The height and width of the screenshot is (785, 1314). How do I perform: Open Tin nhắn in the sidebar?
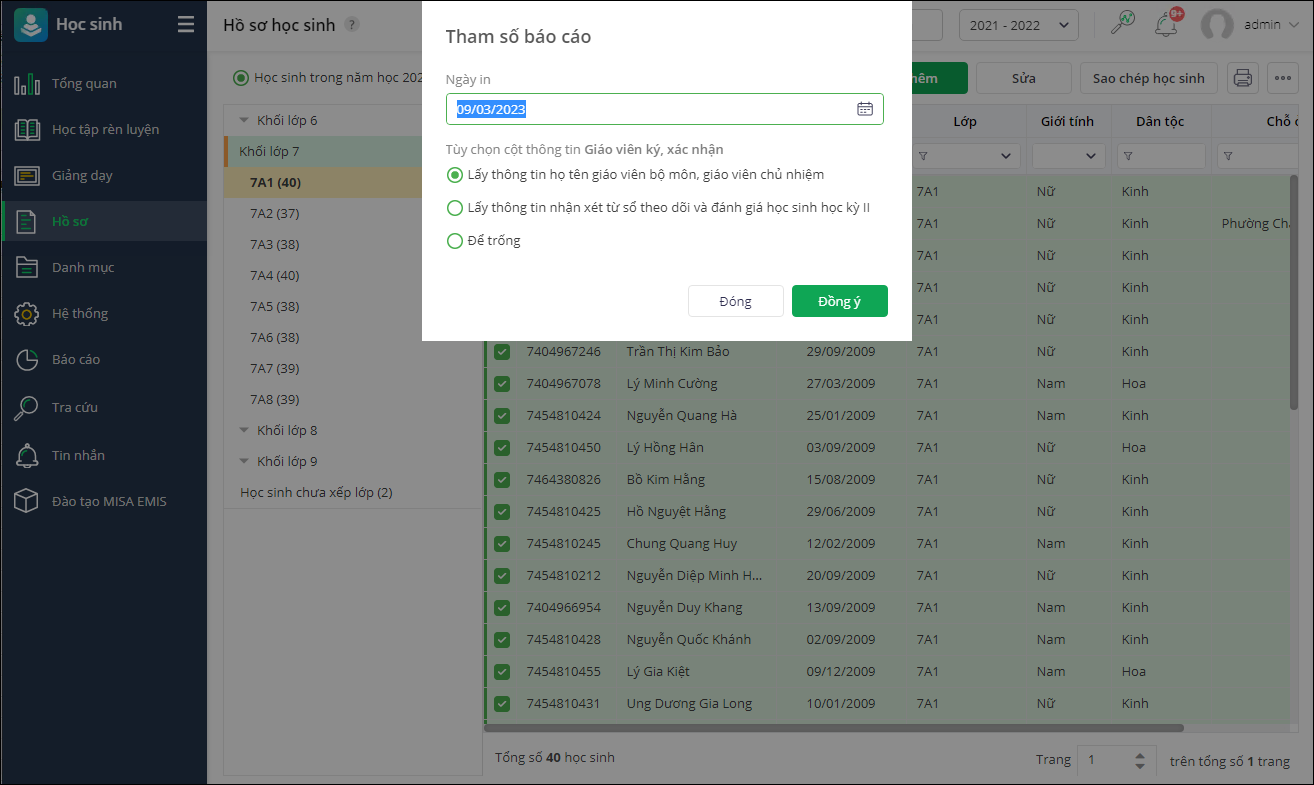click(x=104, y=455)
